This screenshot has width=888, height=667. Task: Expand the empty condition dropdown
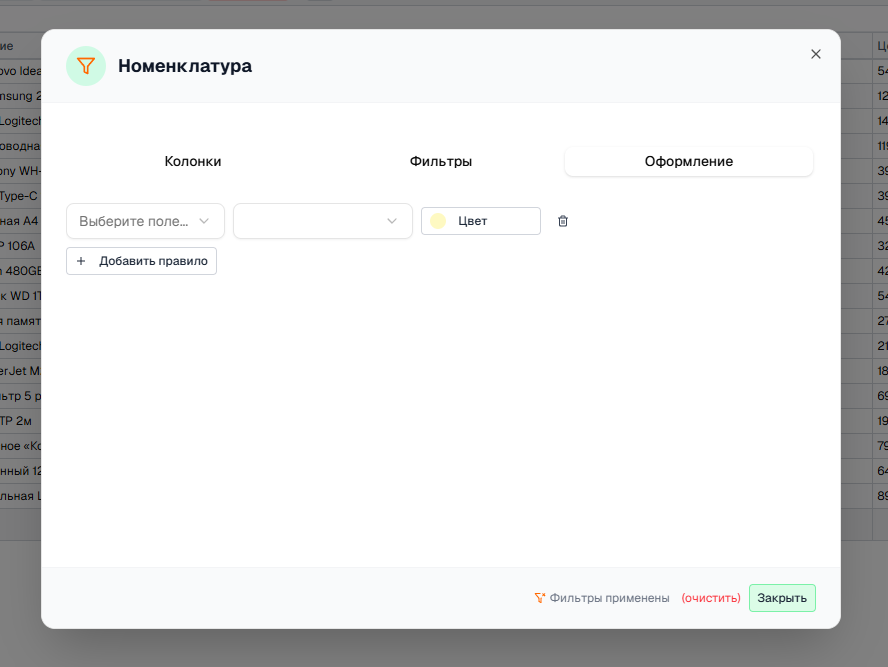(x=323, y=221)
